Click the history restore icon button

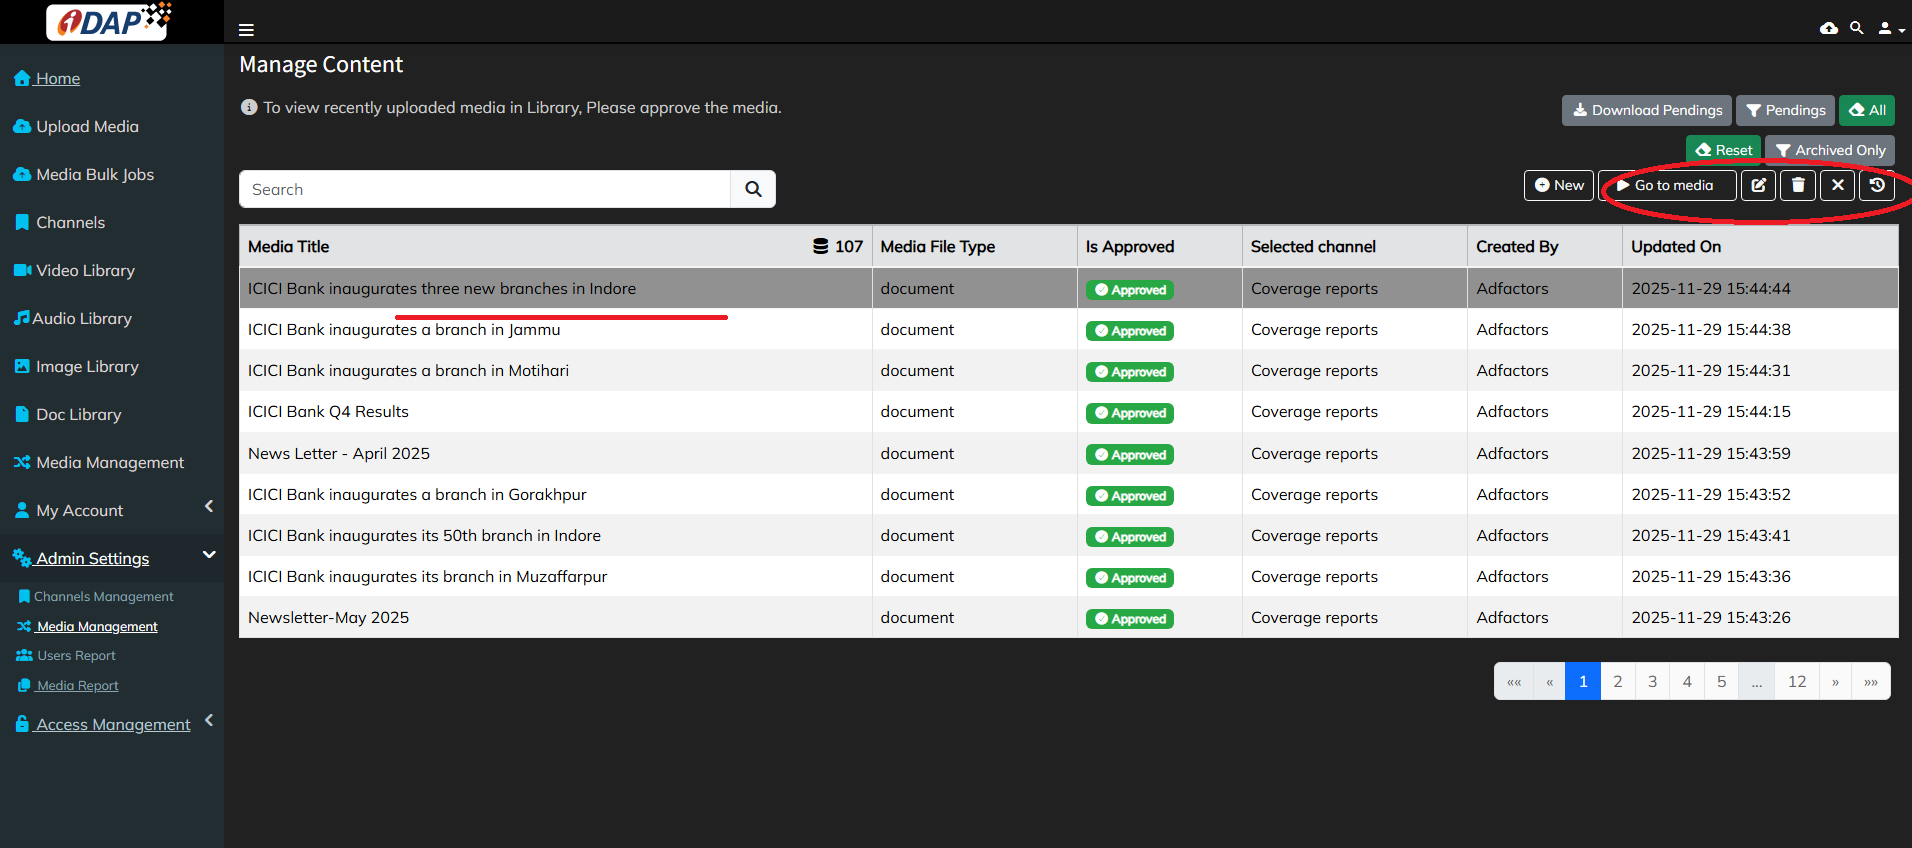(x=1877, y=185)
